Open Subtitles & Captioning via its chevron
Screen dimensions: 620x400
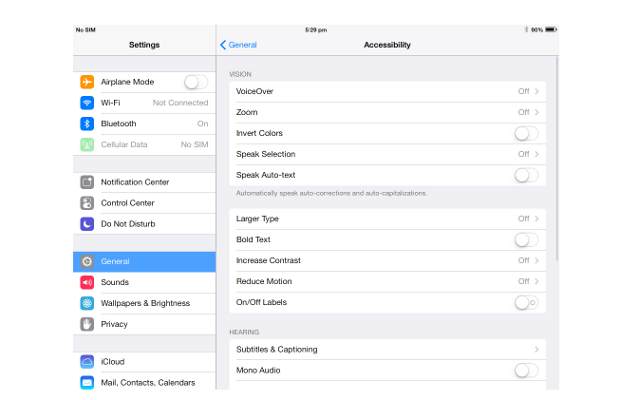pos(537,349)
